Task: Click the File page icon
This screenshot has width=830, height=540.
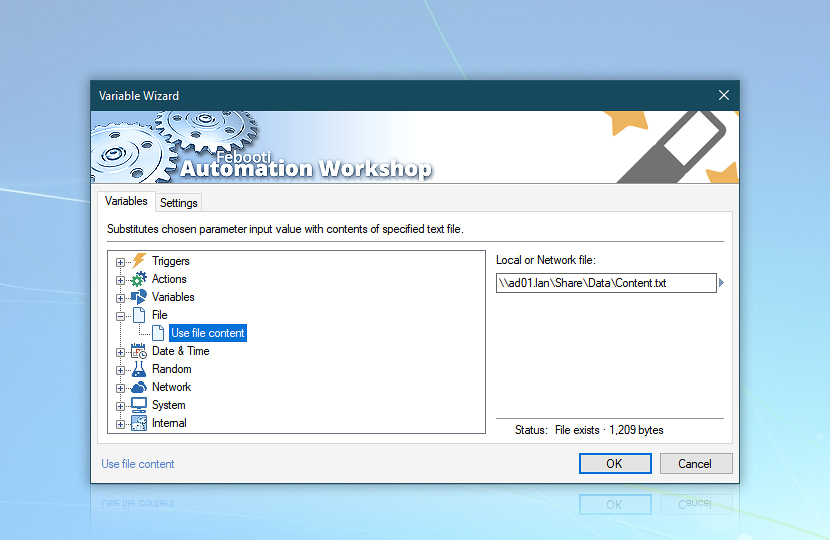Action: pyautogui.click(x=139, y=315)
